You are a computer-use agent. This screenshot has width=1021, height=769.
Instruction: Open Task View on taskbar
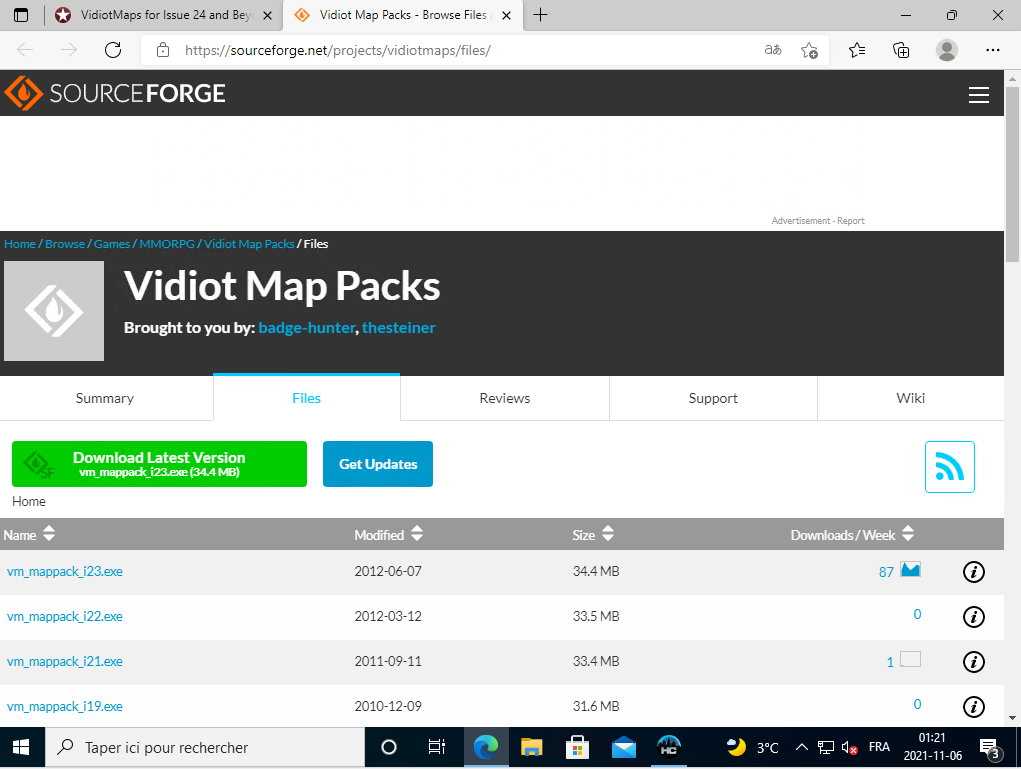click(437, 748)
